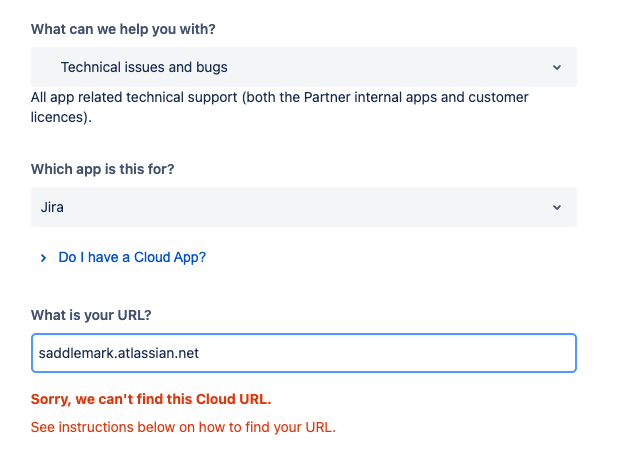Select the 'Technical issues and bugs' value text

point(144,68)
